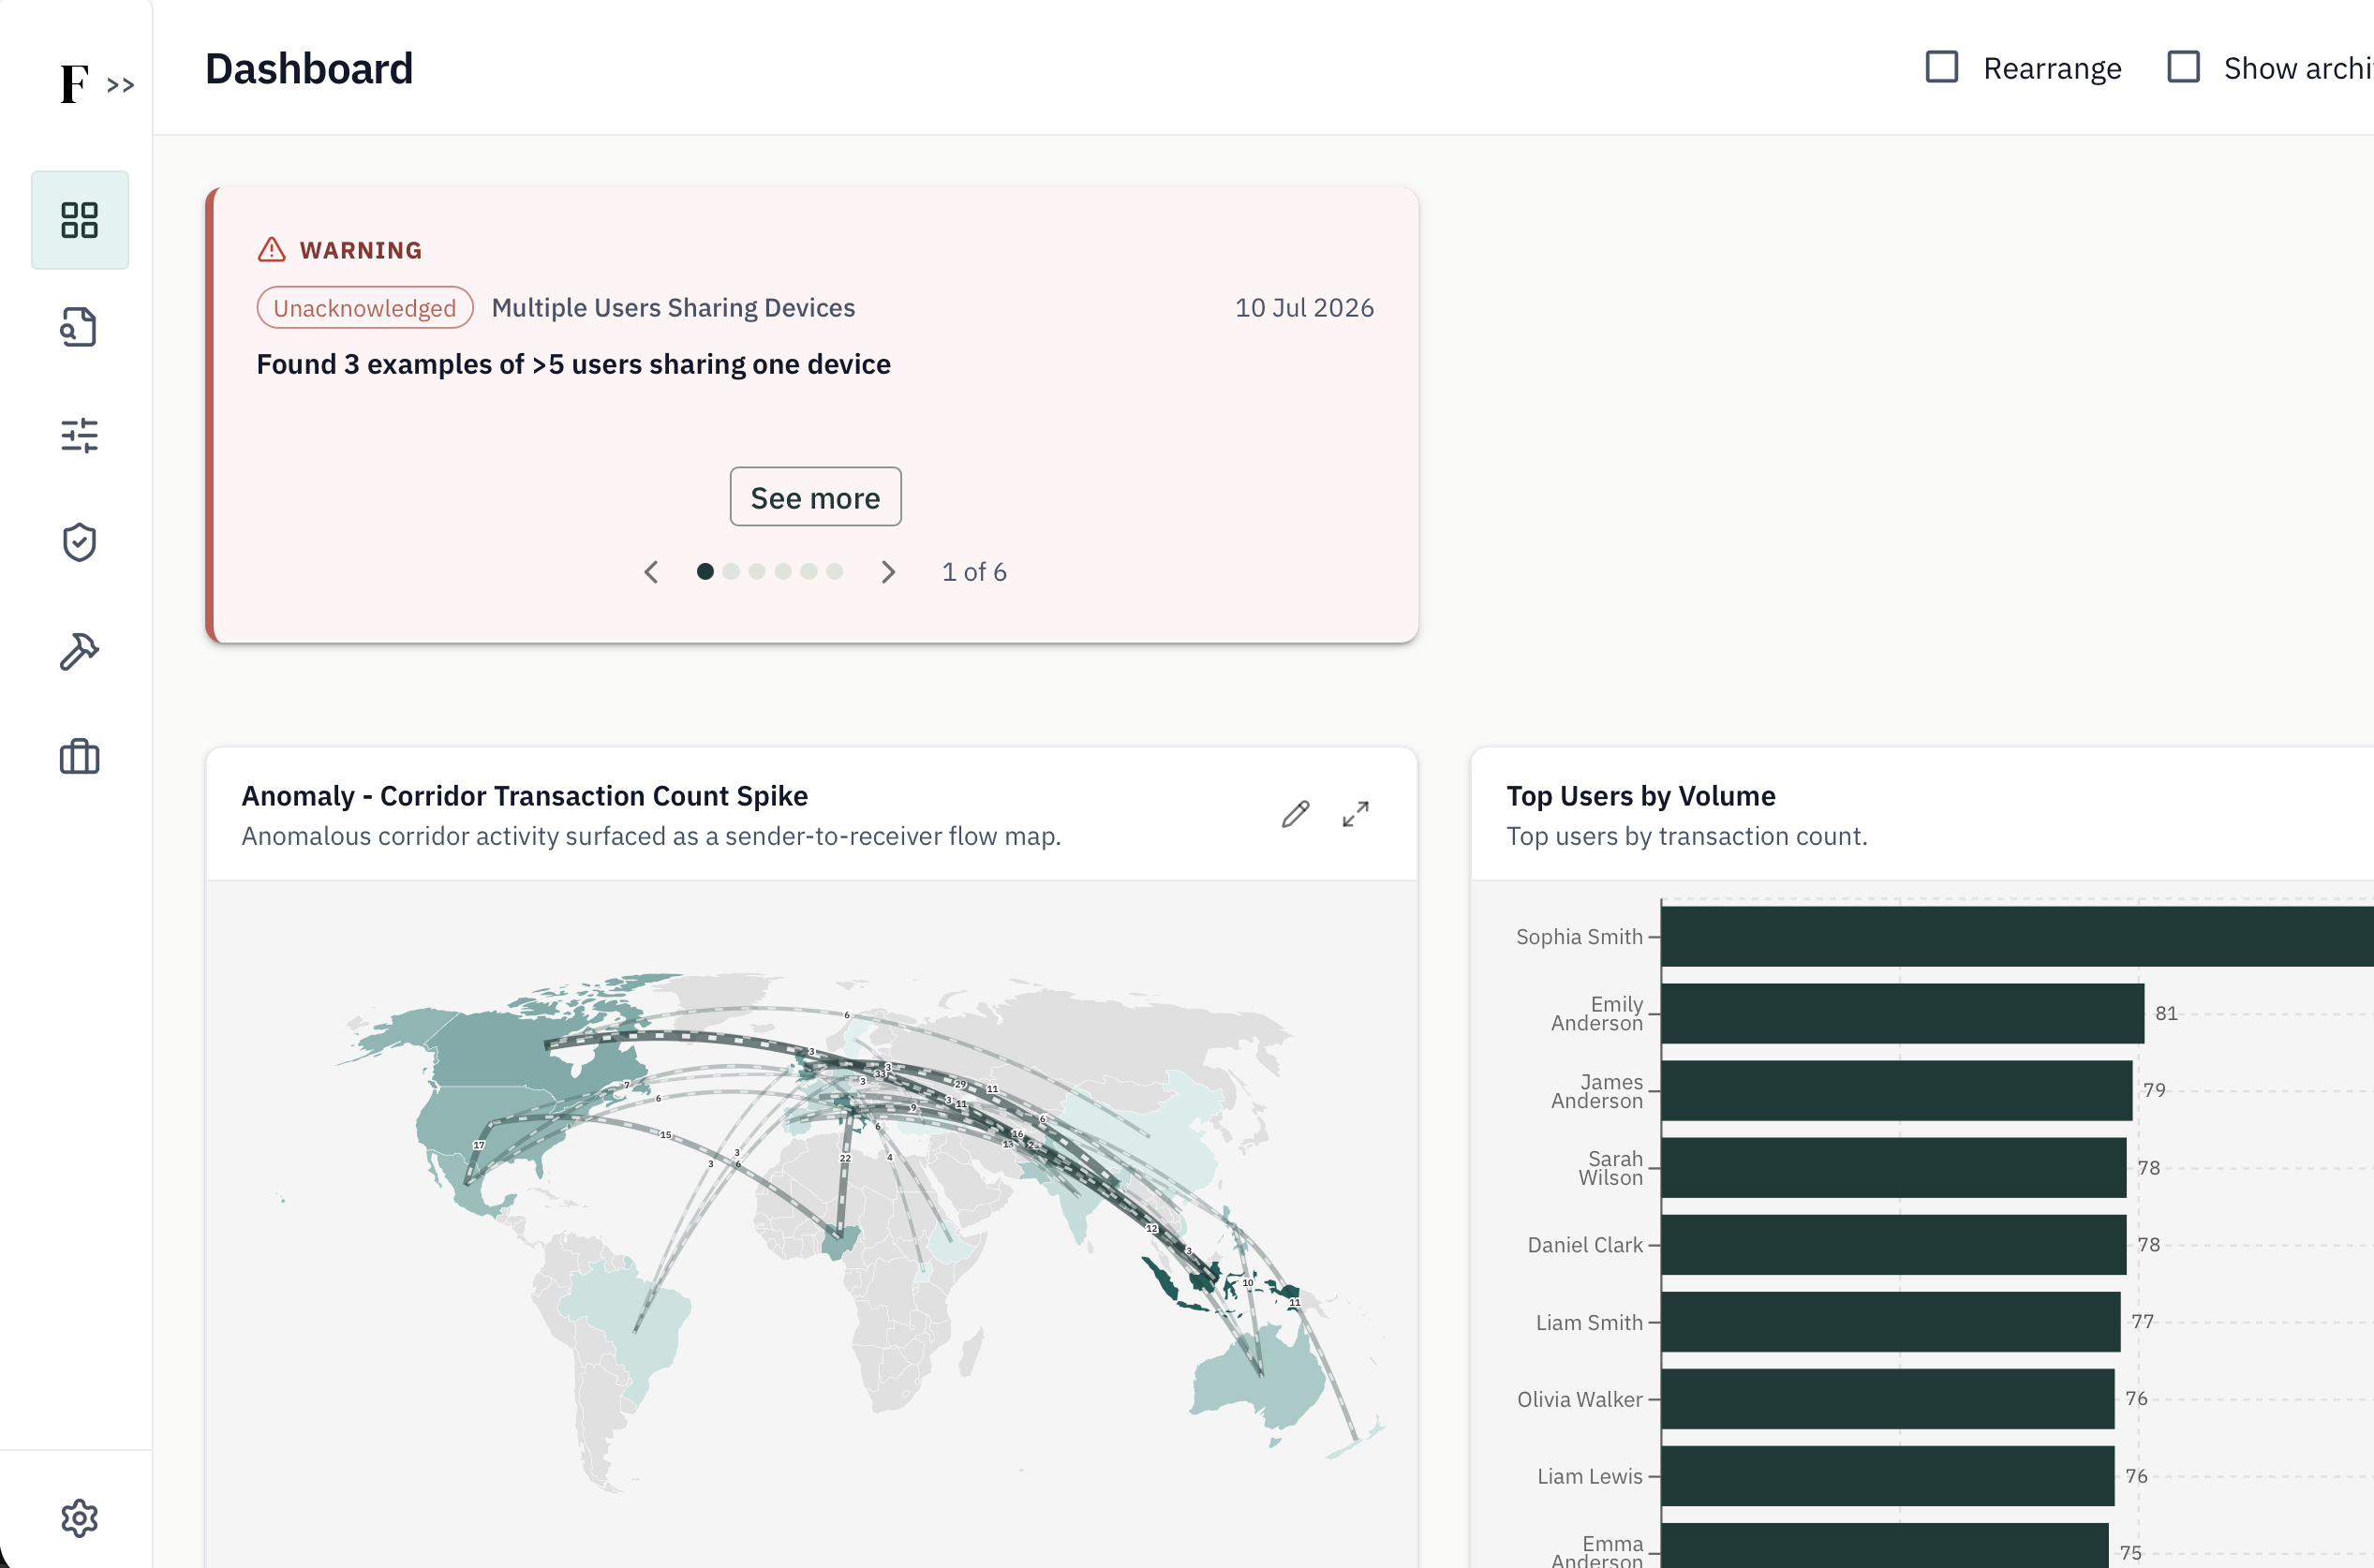Screen dimensions: 2374x1568
Task: Click the WARNING label text
Action: pos(361,250)
